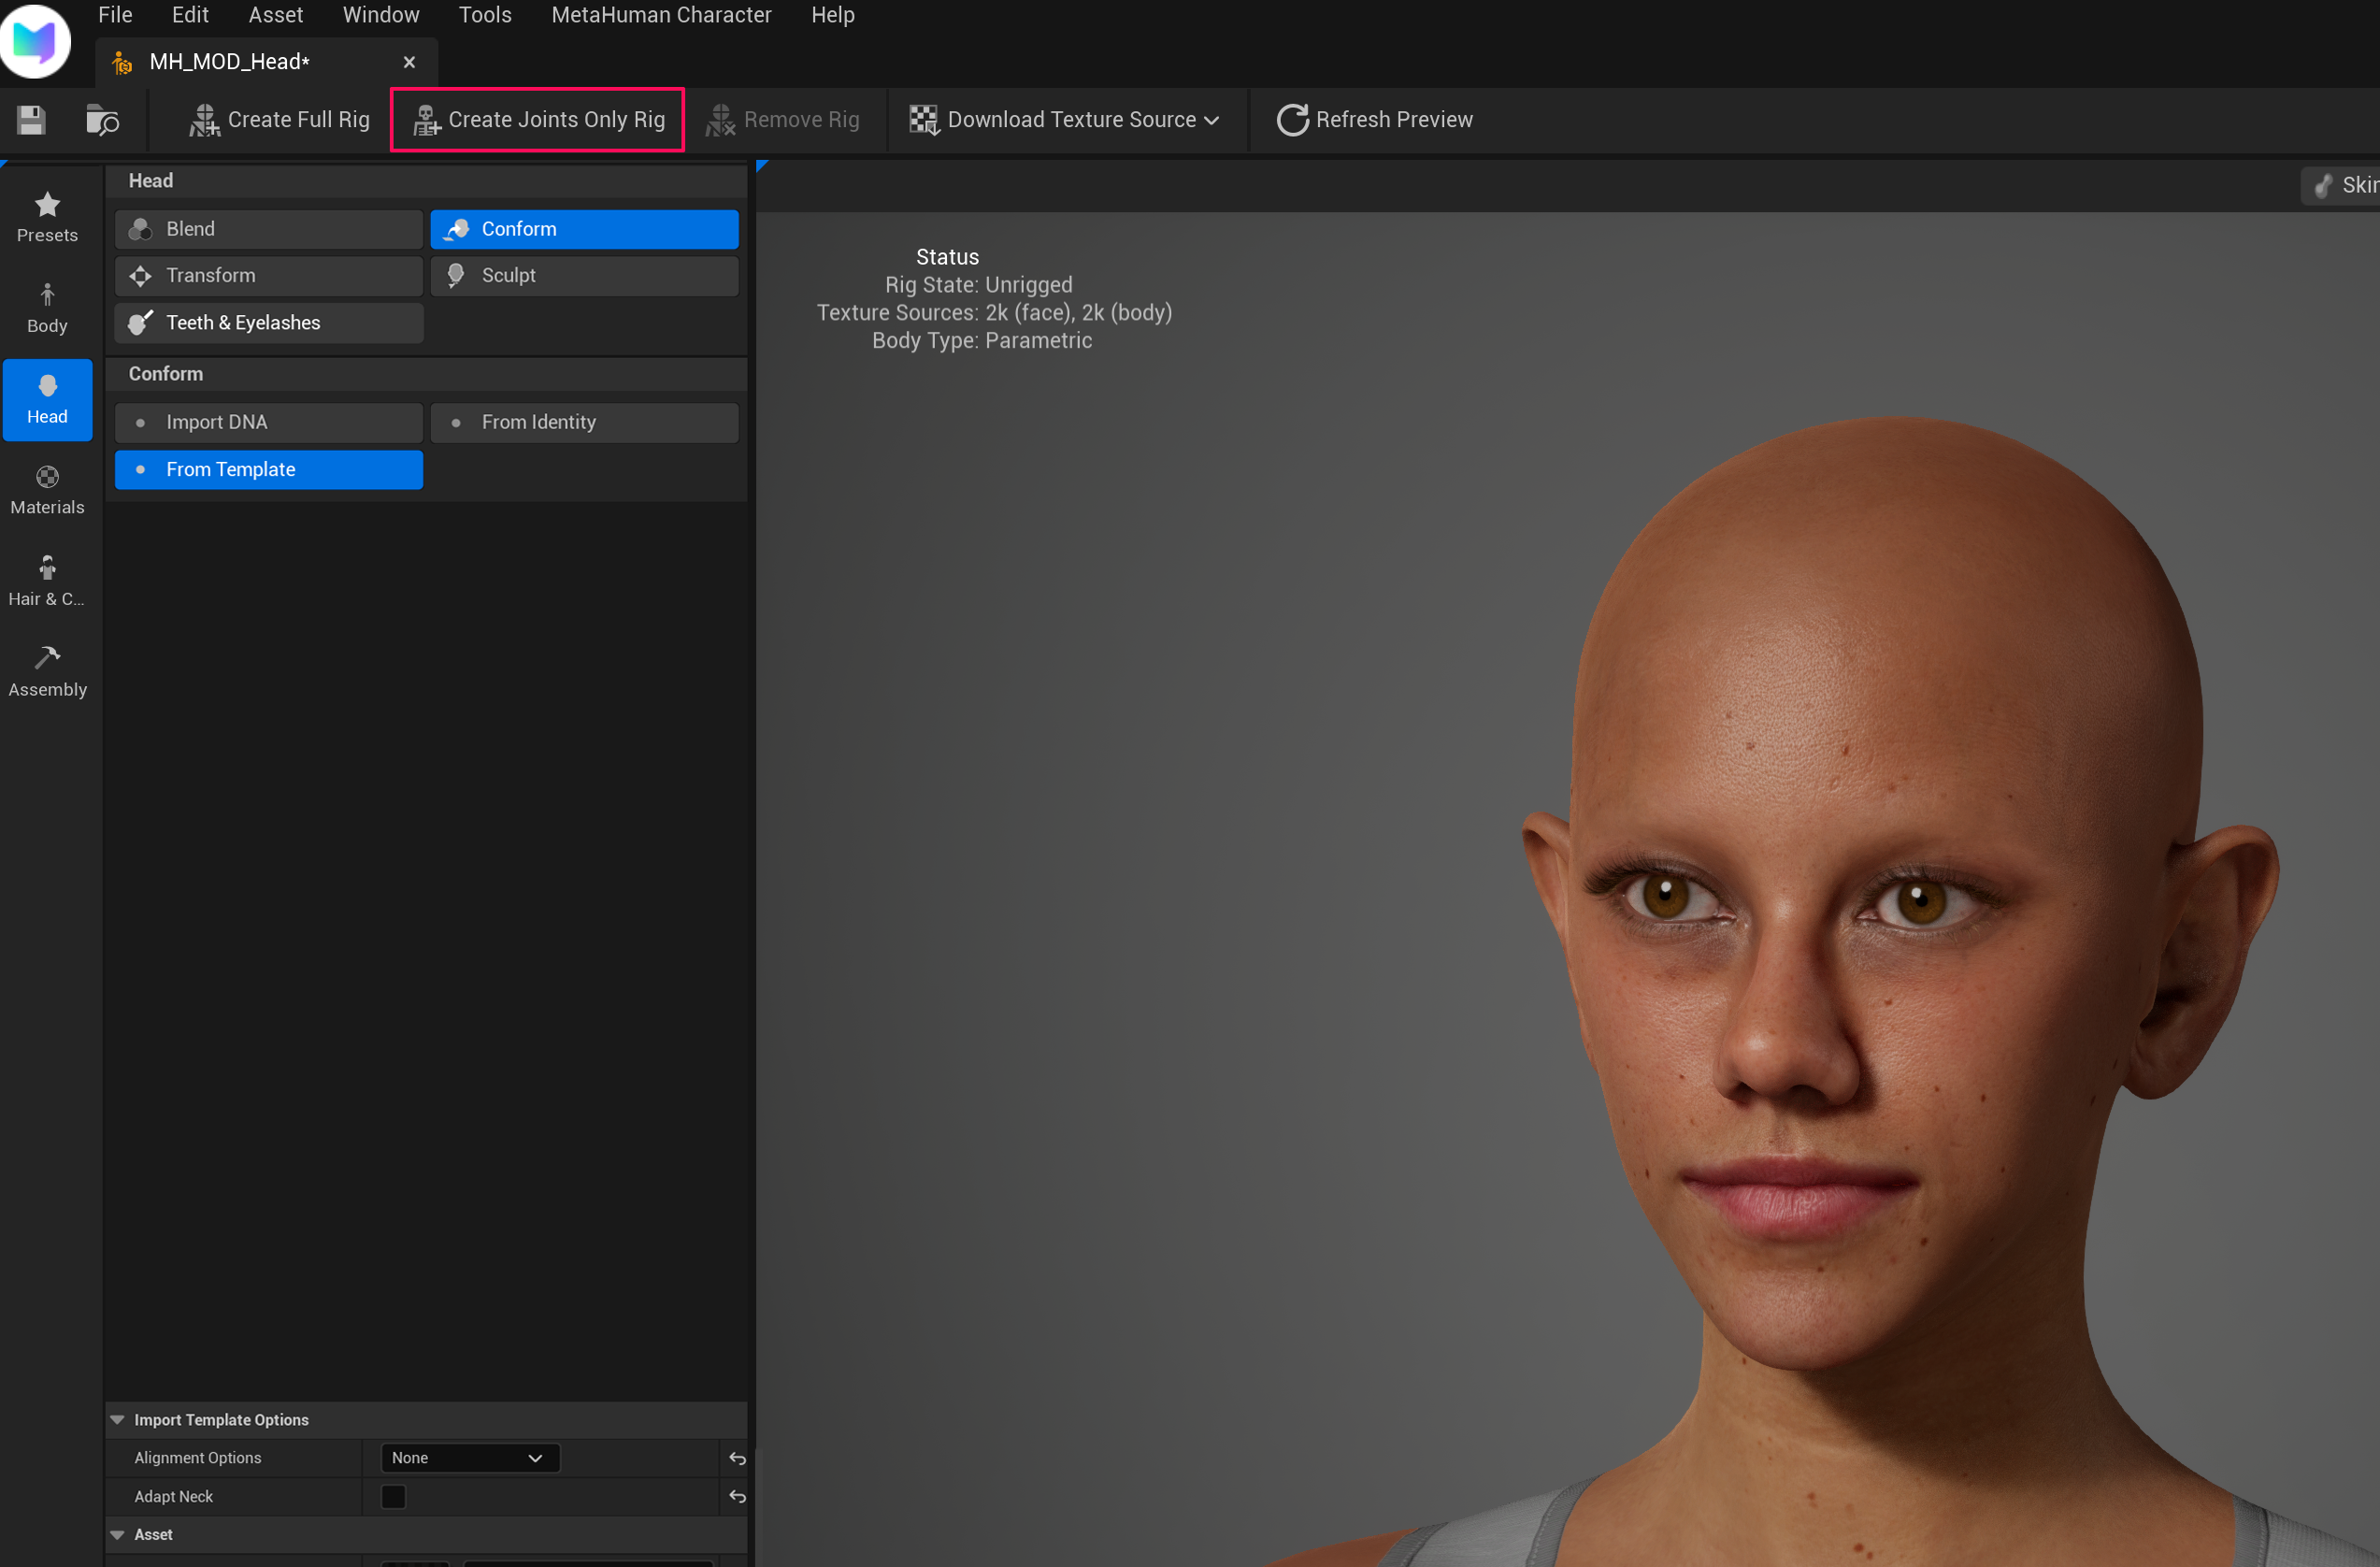Click the Refresh Preview button
The width and height of the screenshot is (2380, 1567).
1374,119
